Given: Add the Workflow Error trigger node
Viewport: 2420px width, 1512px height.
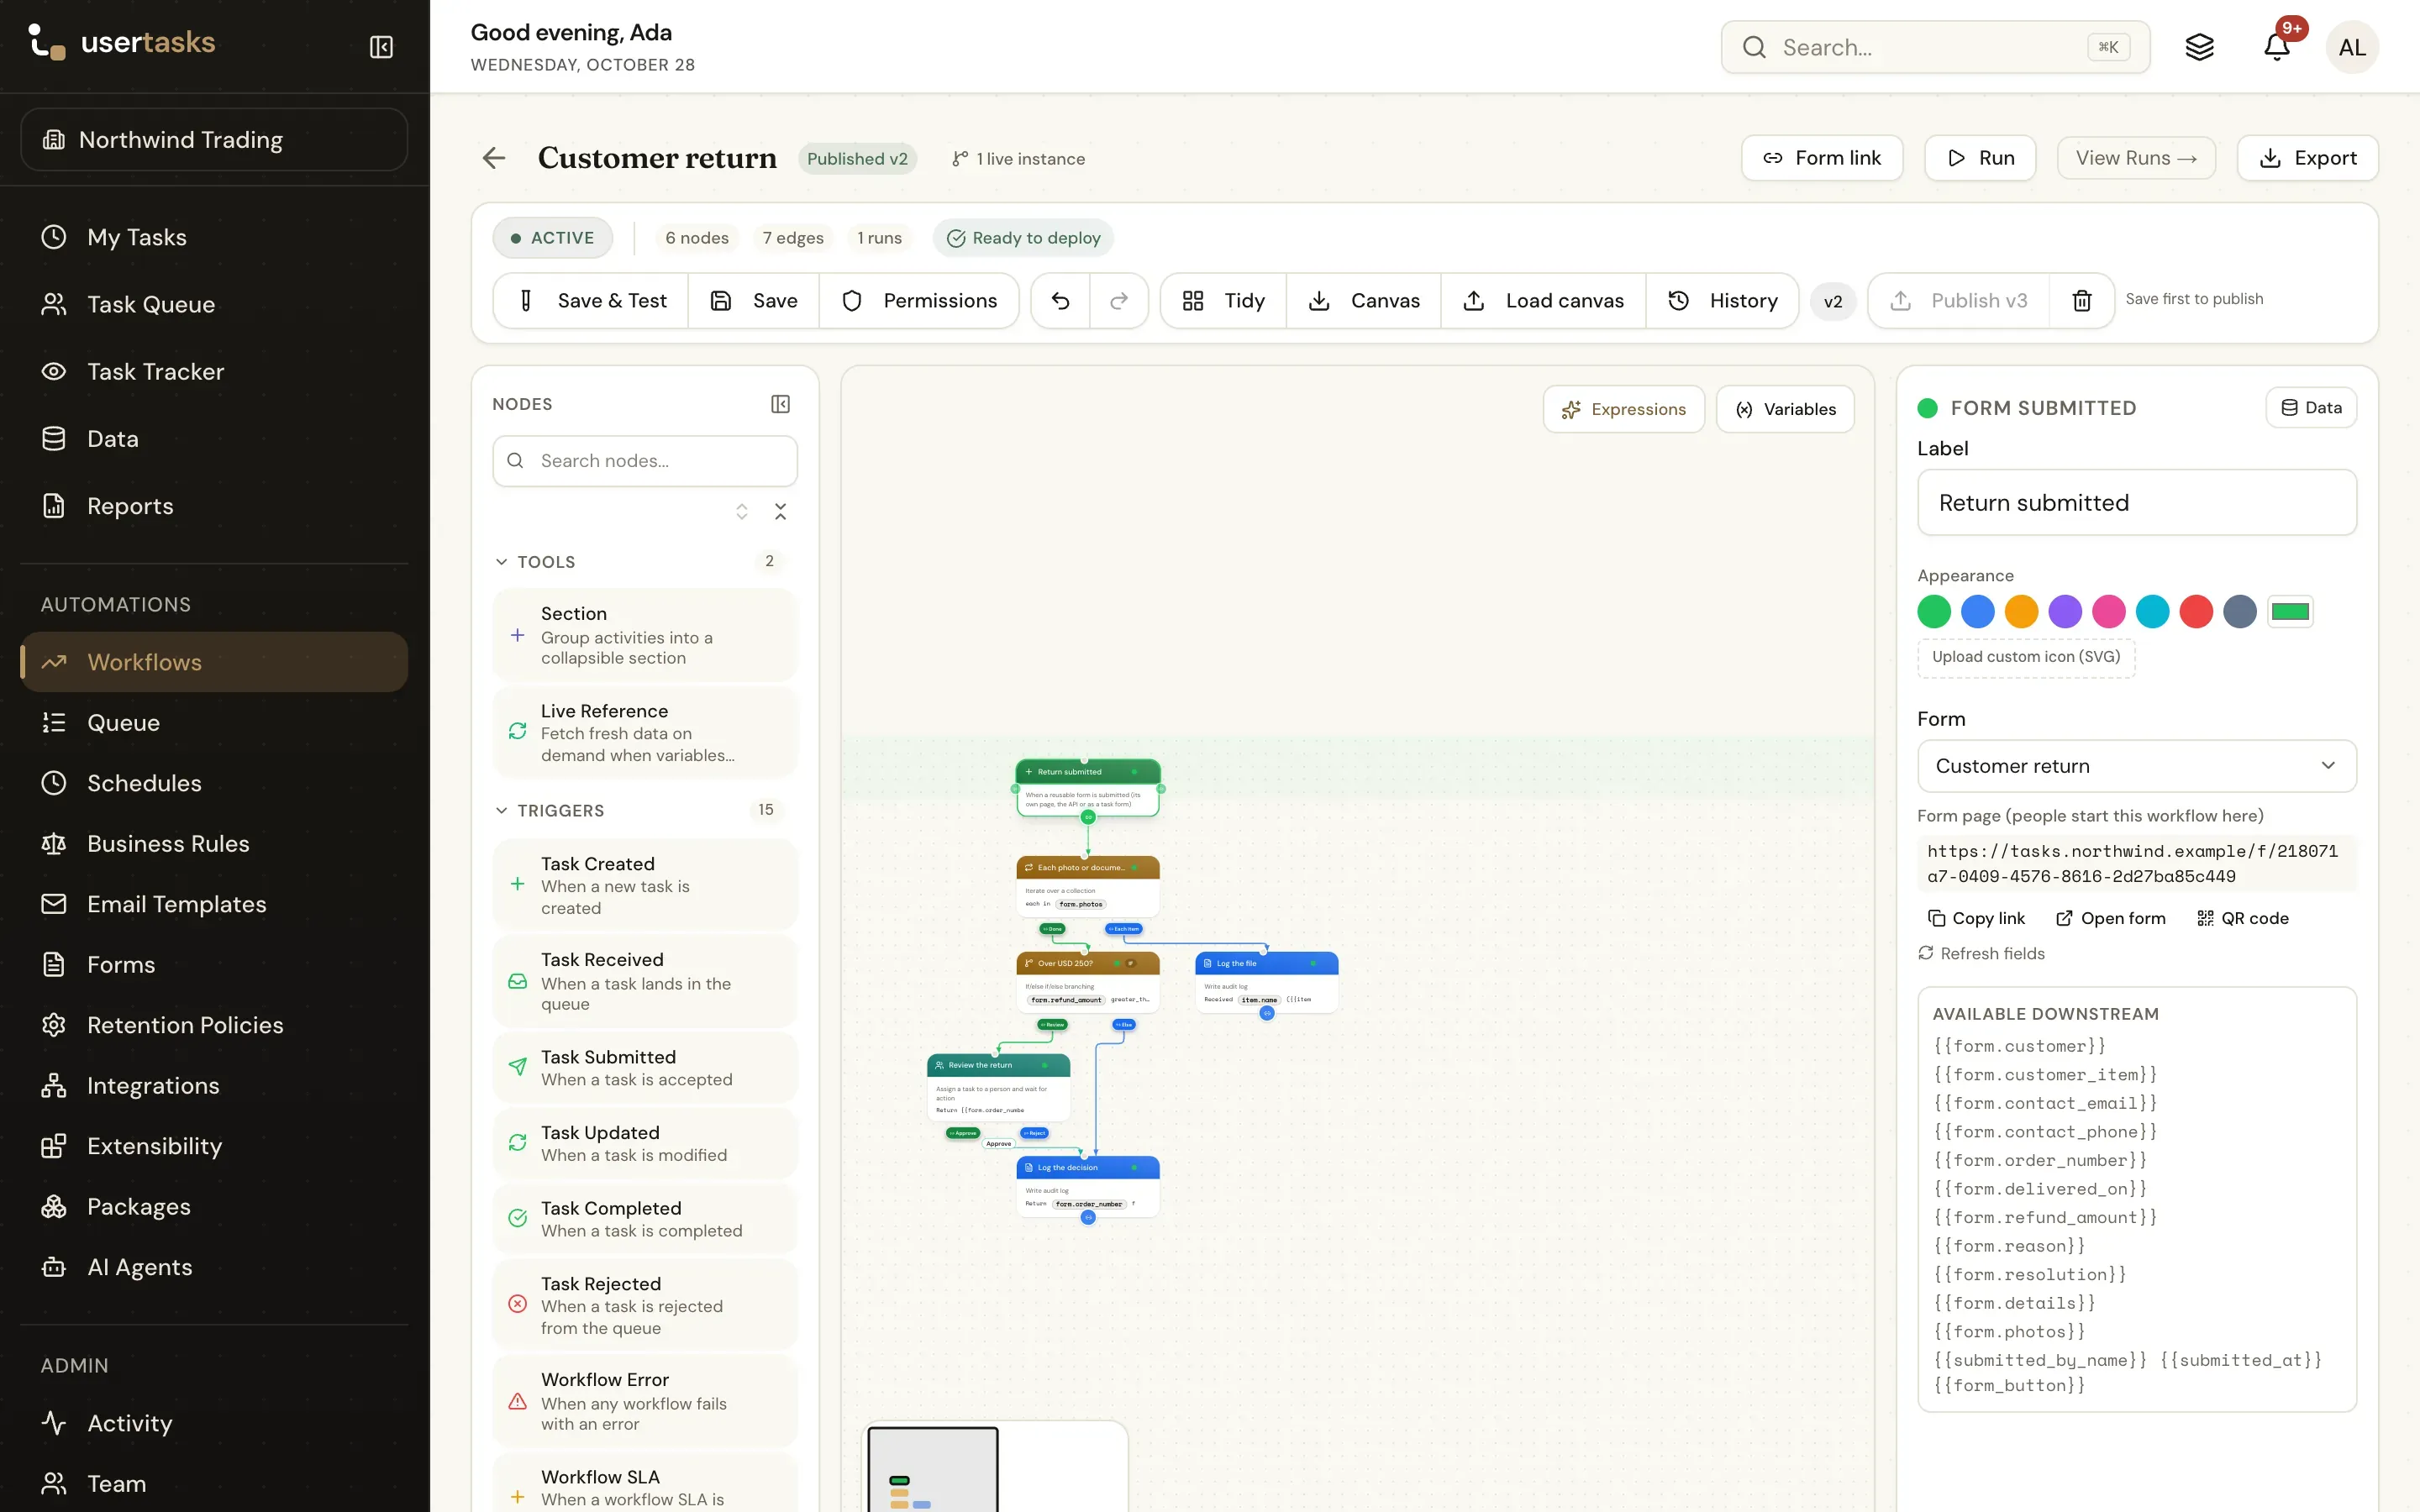Looking at the screenshot, I should point(645,1401).
